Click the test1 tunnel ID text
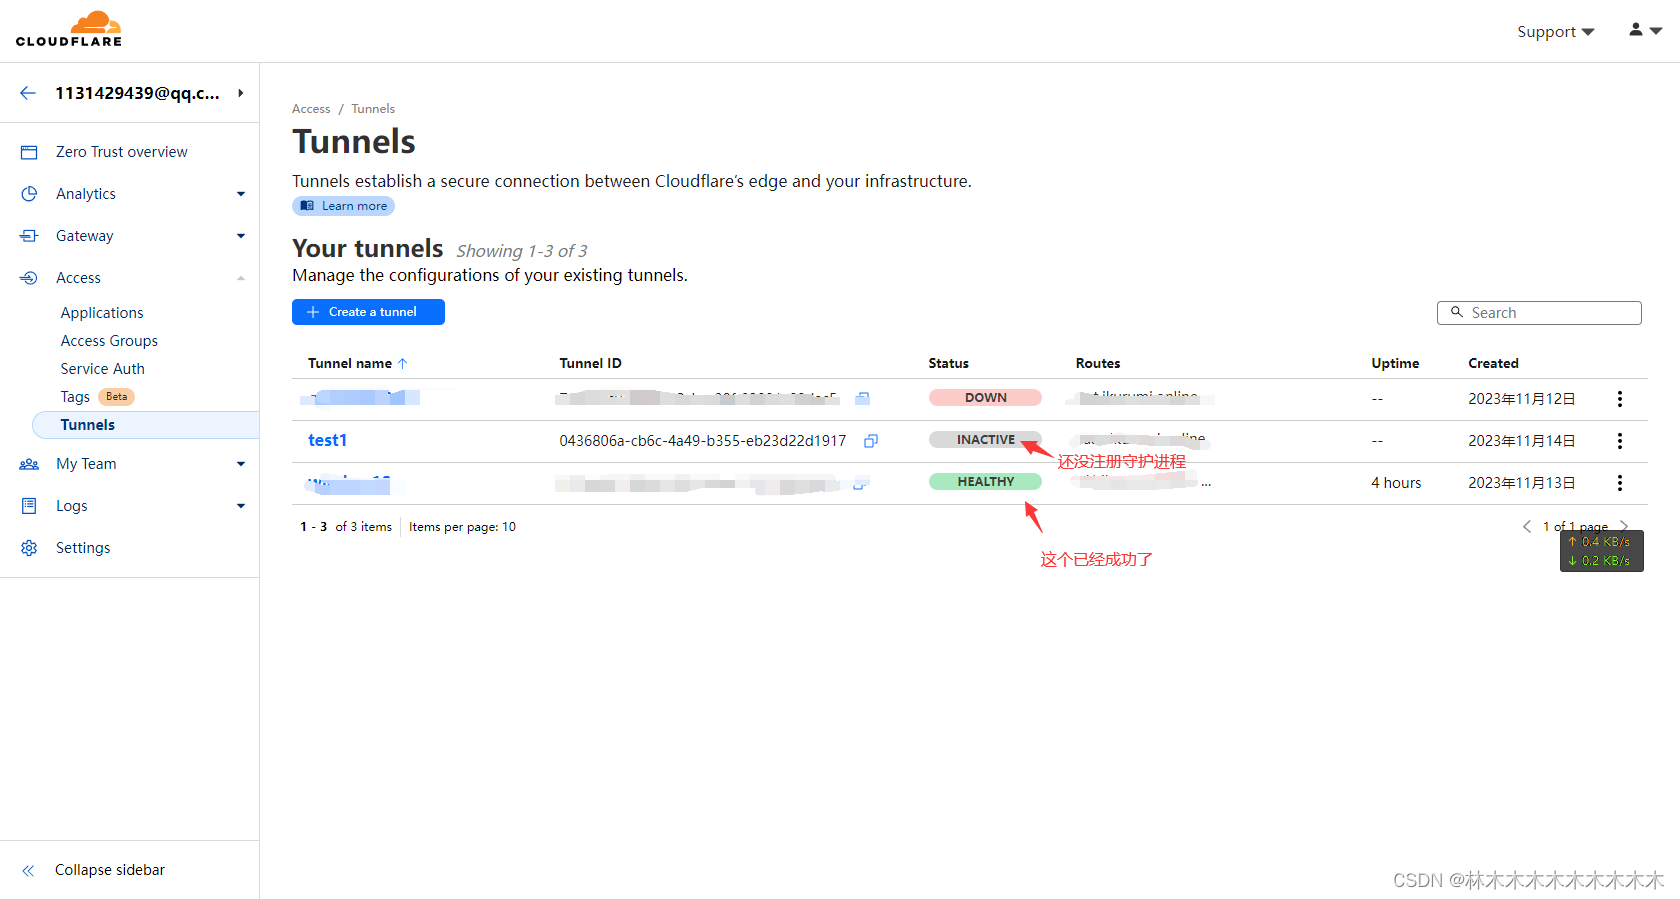The width and height of the screenshot is (1680, 899). click(703, 441)
